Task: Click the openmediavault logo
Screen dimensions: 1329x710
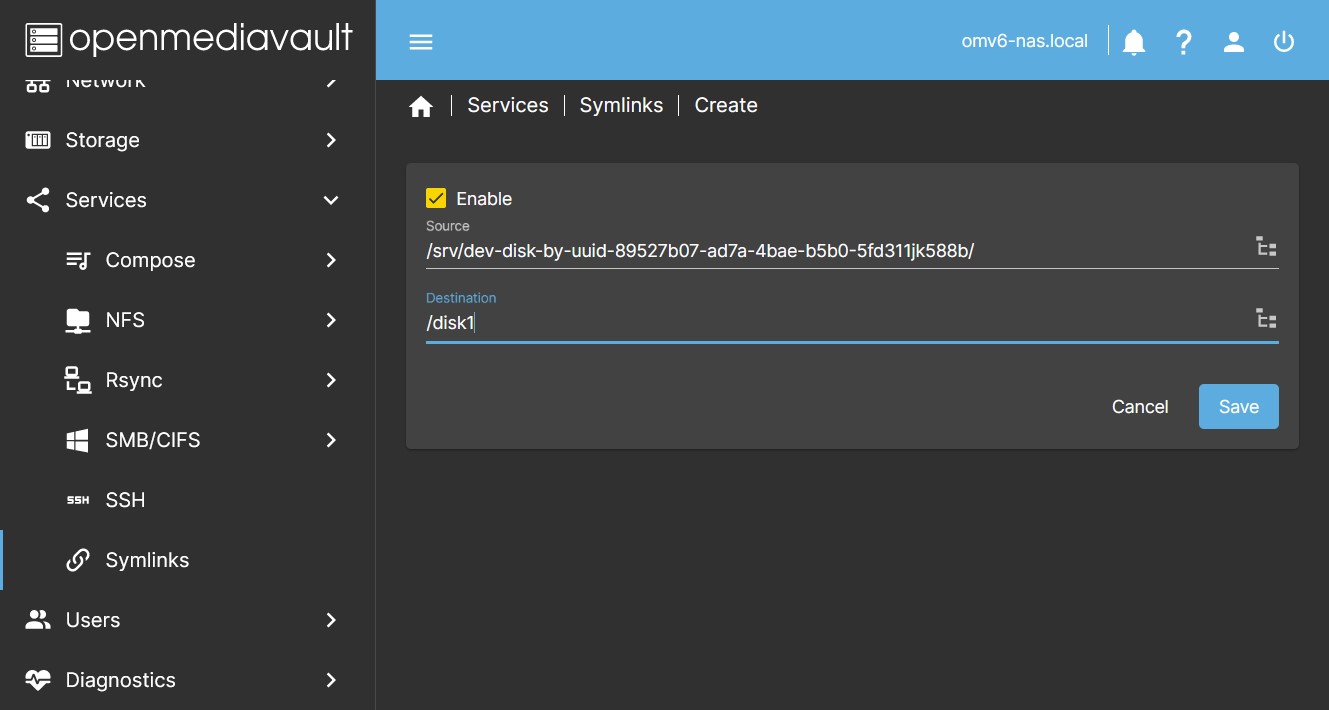Action: click(x=188, y=38)
